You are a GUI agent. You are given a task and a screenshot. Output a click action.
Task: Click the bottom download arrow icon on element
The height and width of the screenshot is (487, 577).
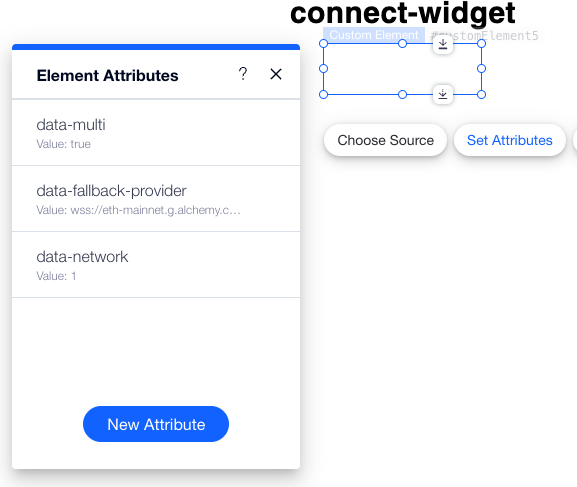point(443,94)
